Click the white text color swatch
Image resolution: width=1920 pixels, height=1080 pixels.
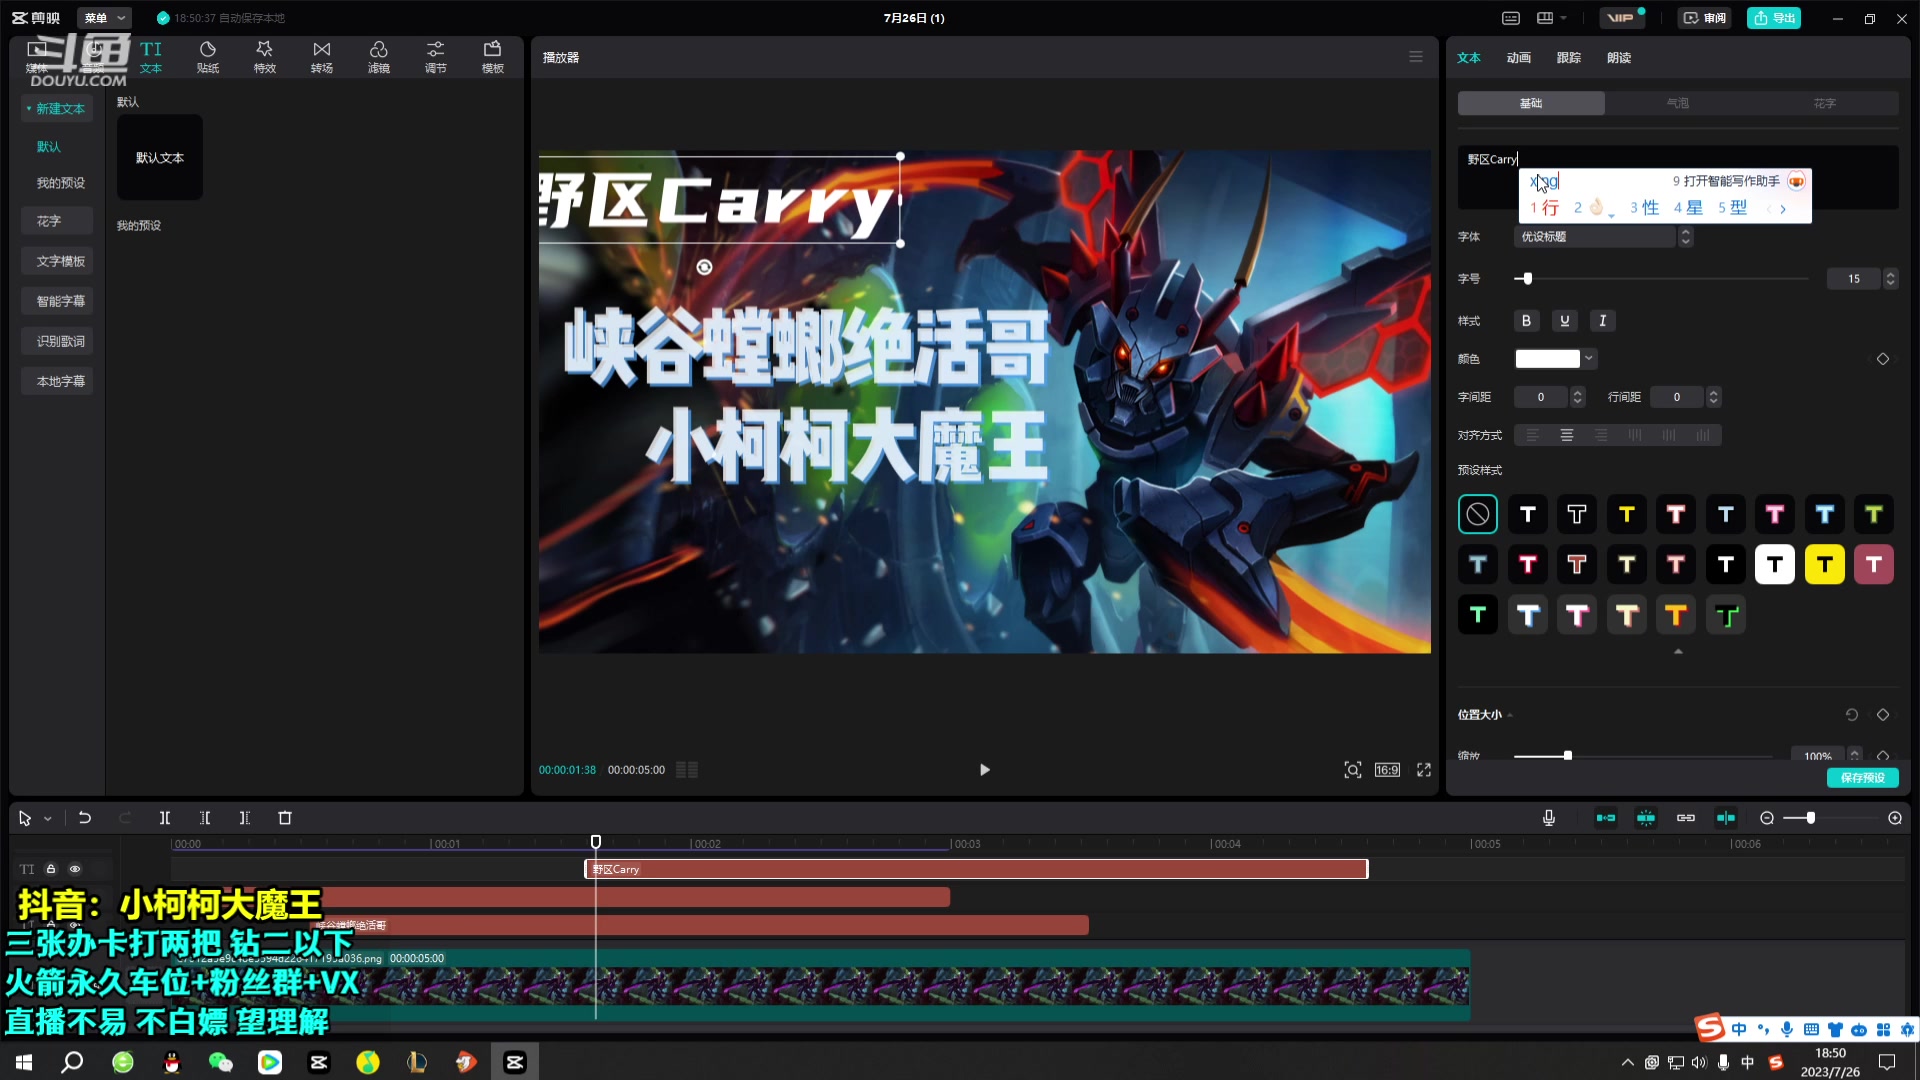pyautogui.click(x=1547, y=359)
